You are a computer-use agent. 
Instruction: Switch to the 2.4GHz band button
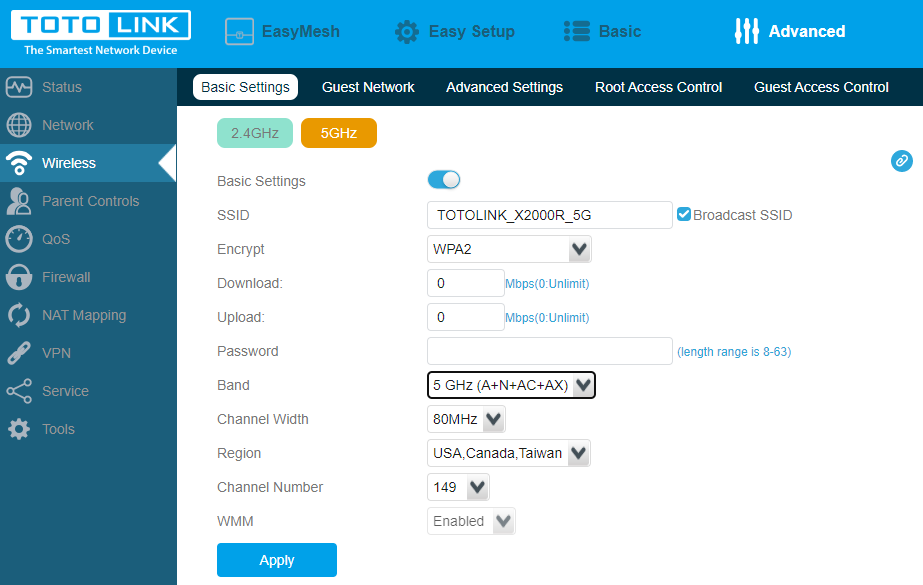[255, 133]
